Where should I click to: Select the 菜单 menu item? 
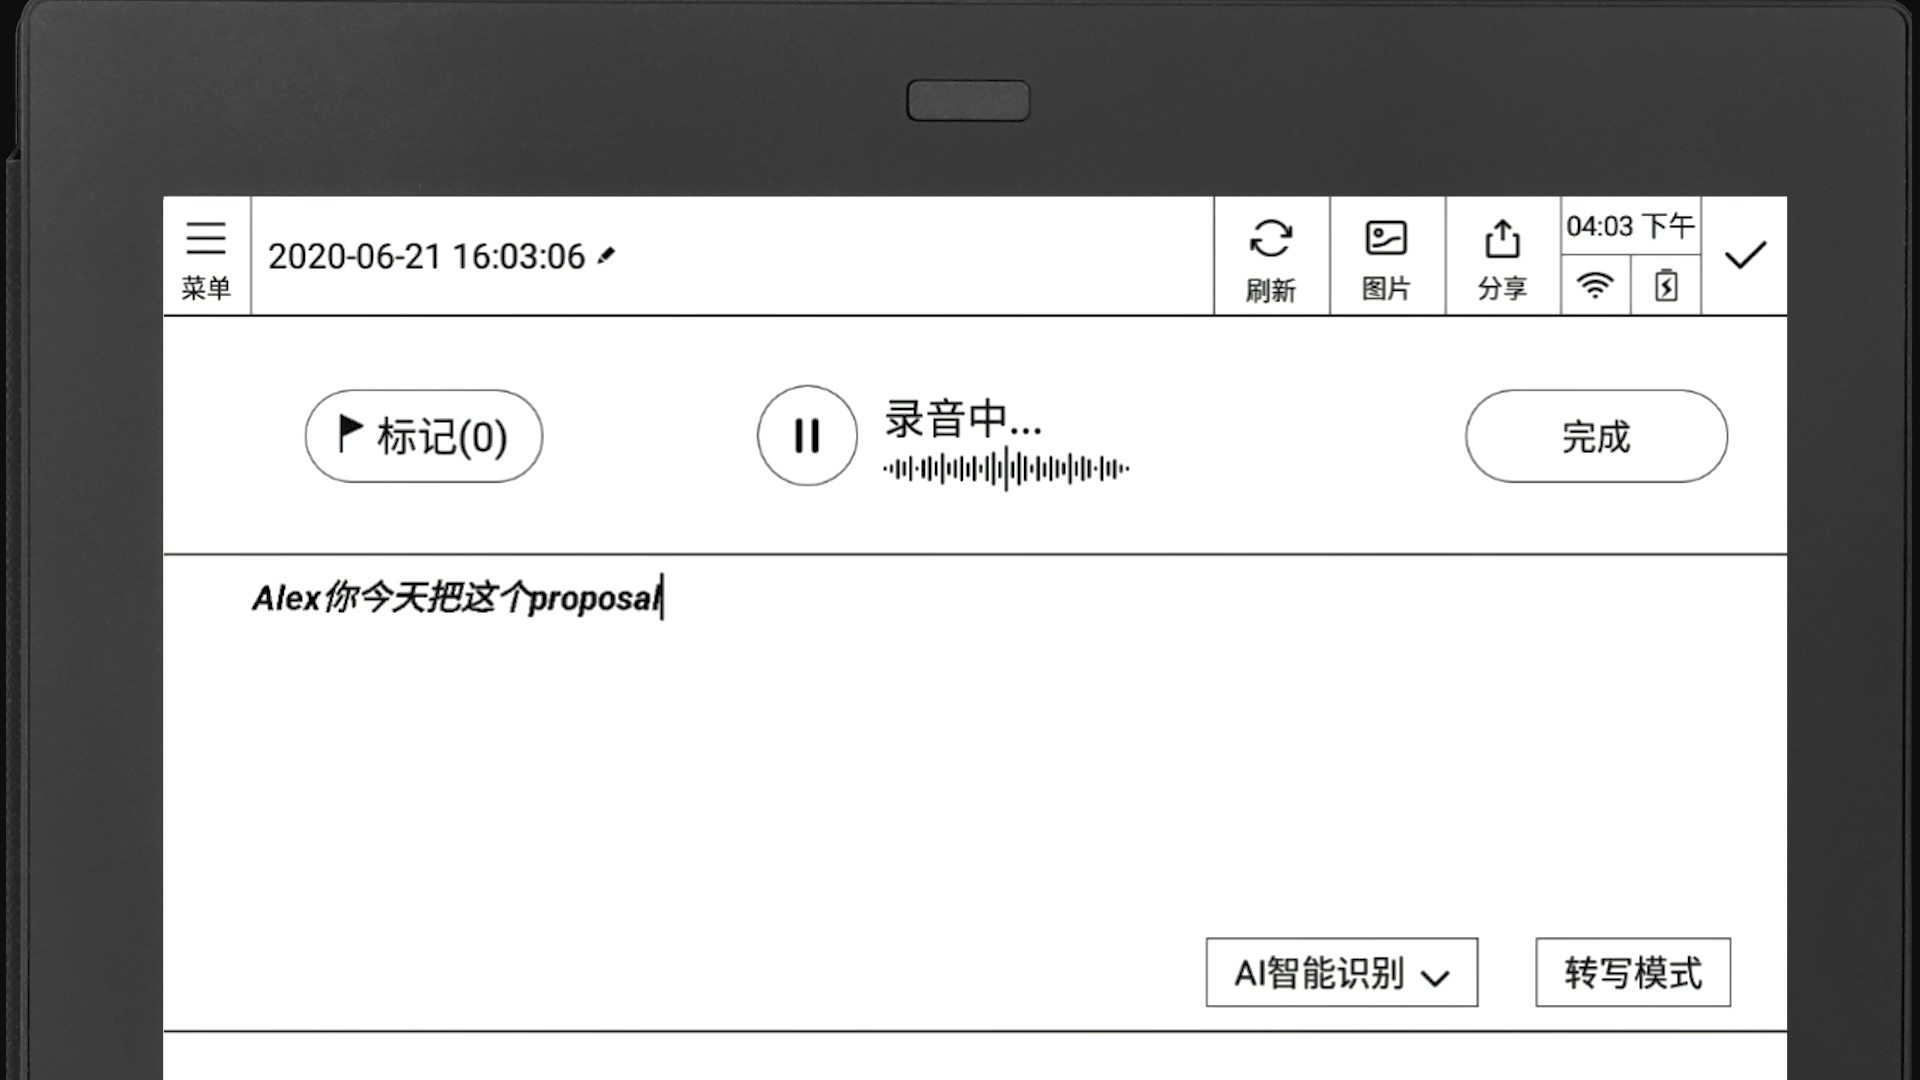(x=206, y=256)
